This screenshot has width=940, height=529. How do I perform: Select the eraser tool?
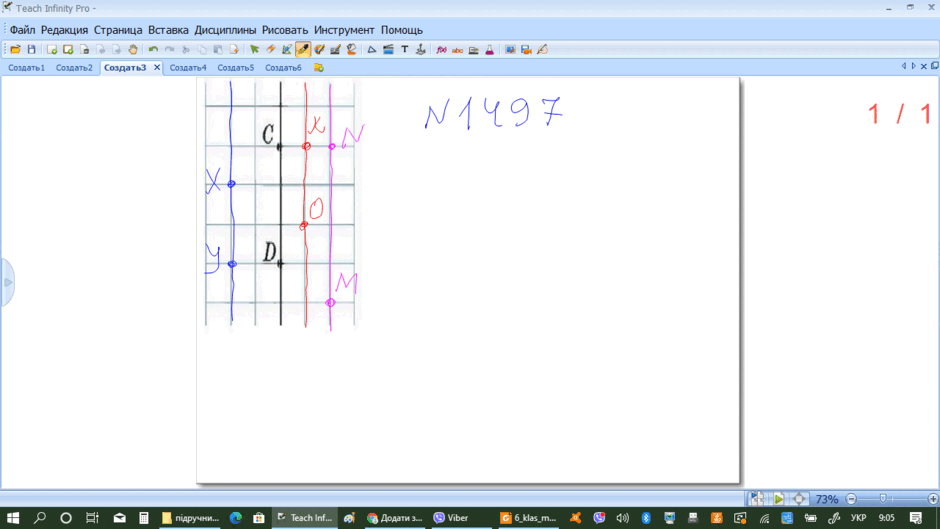click(271, 50)
